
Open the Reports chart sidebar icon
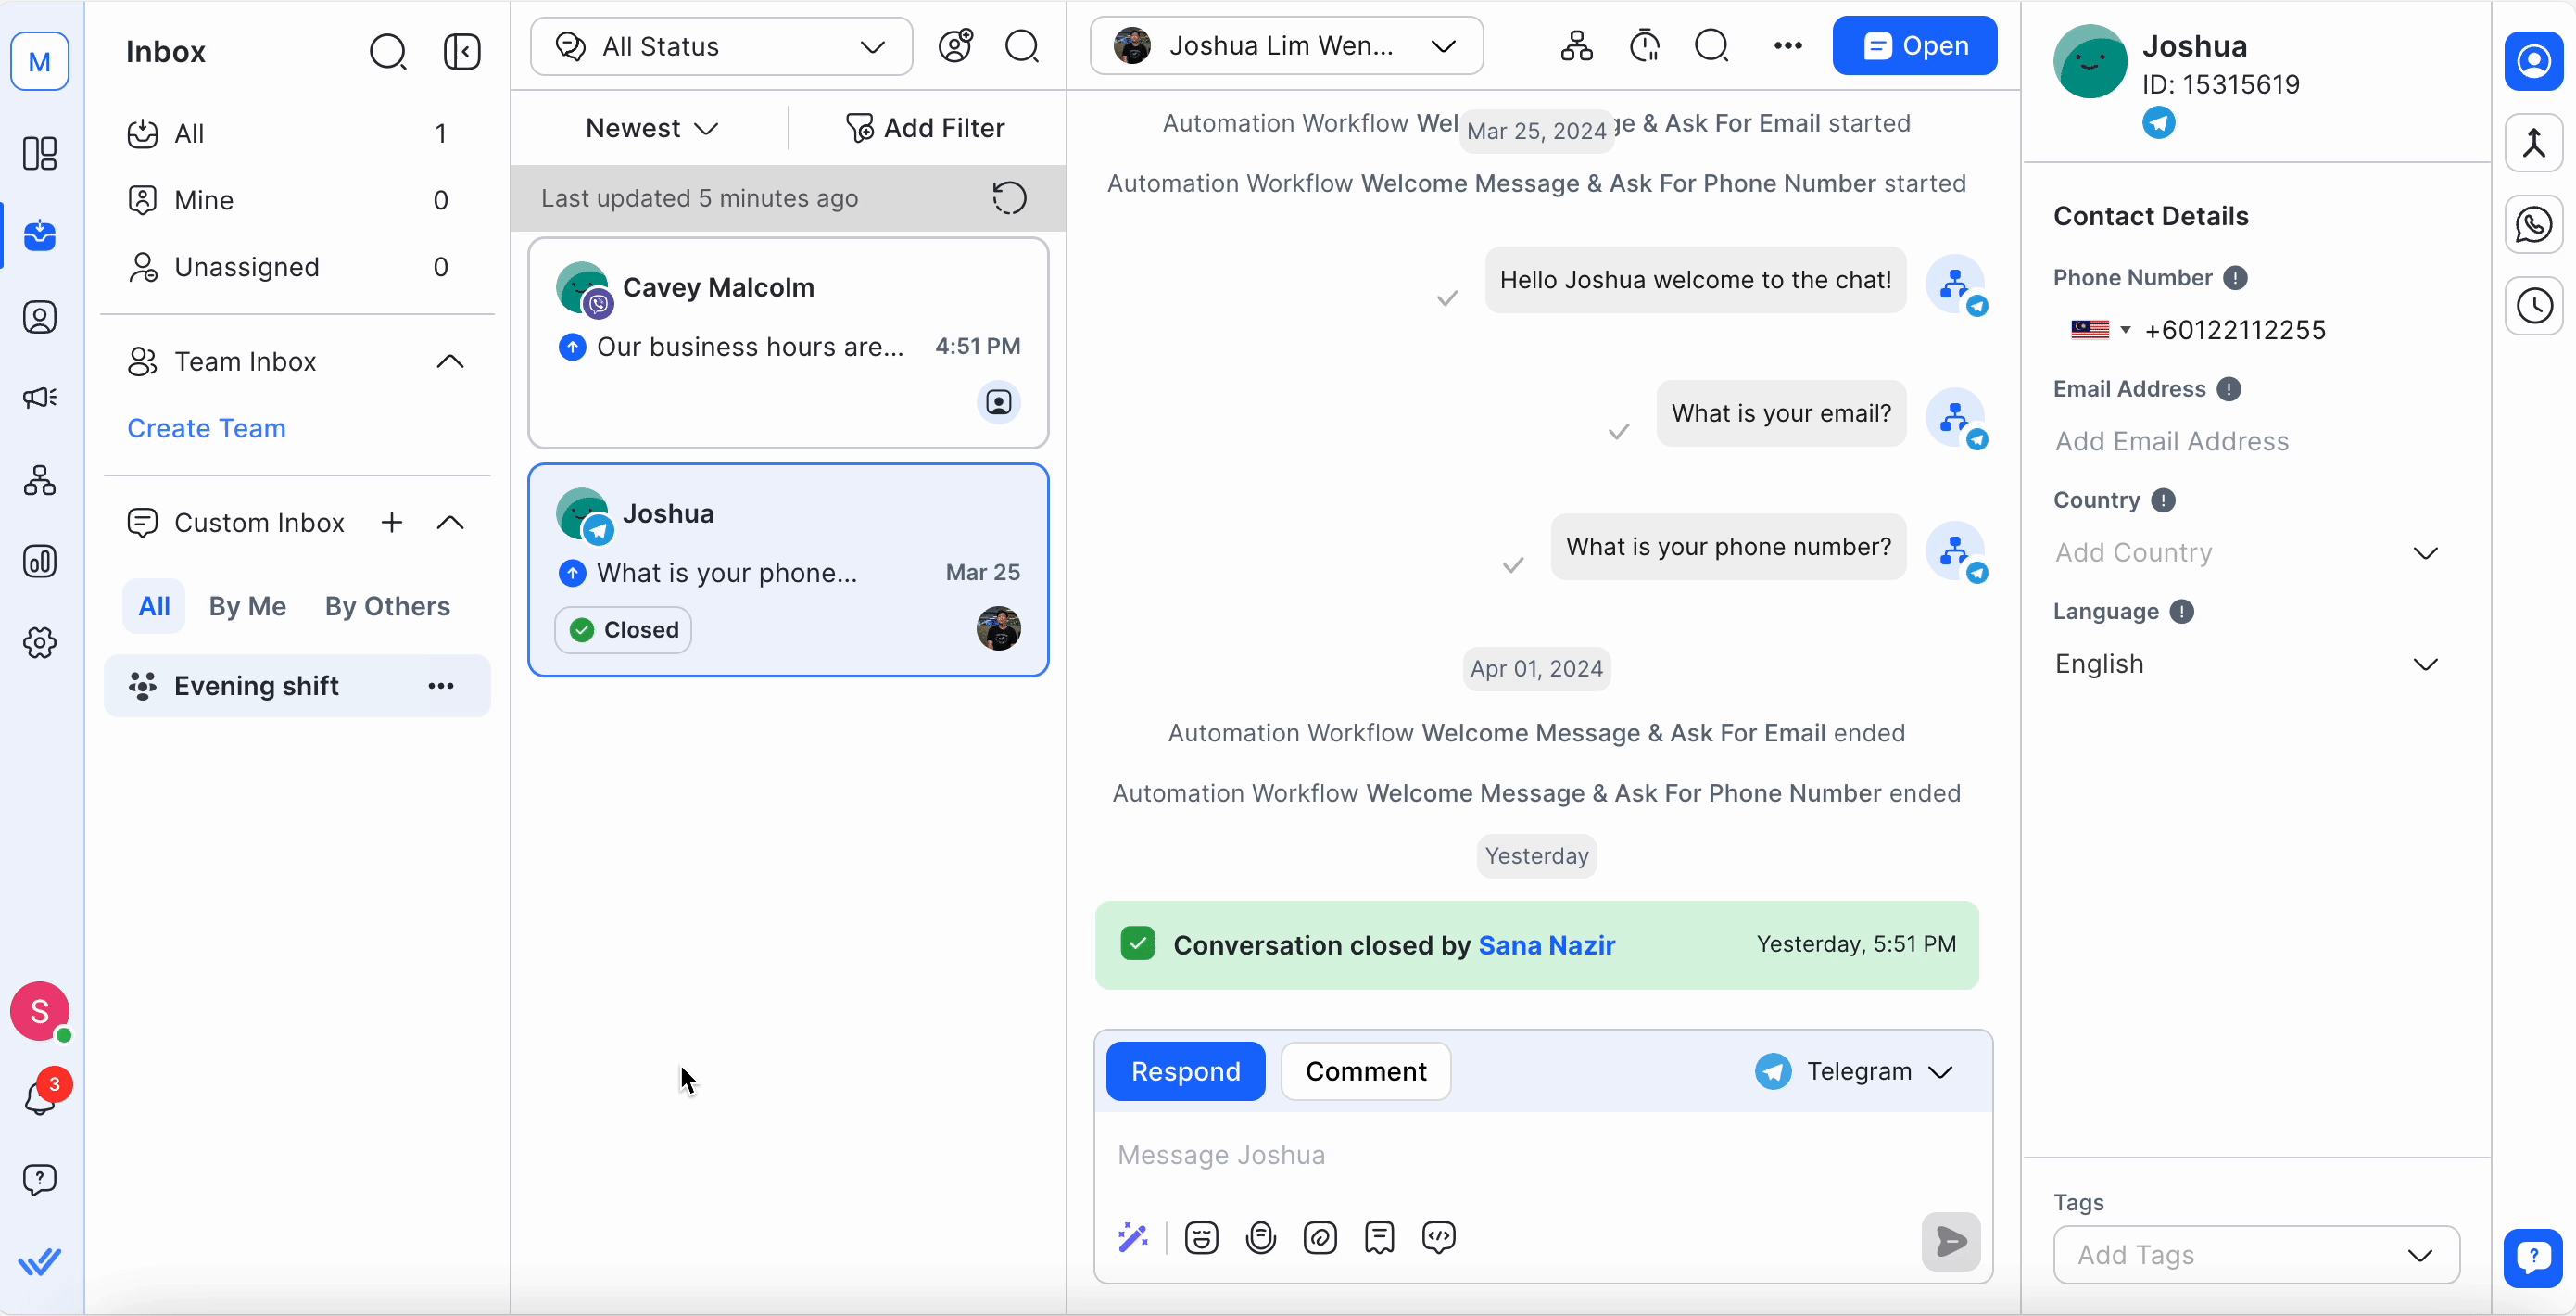tap(40, 561)
